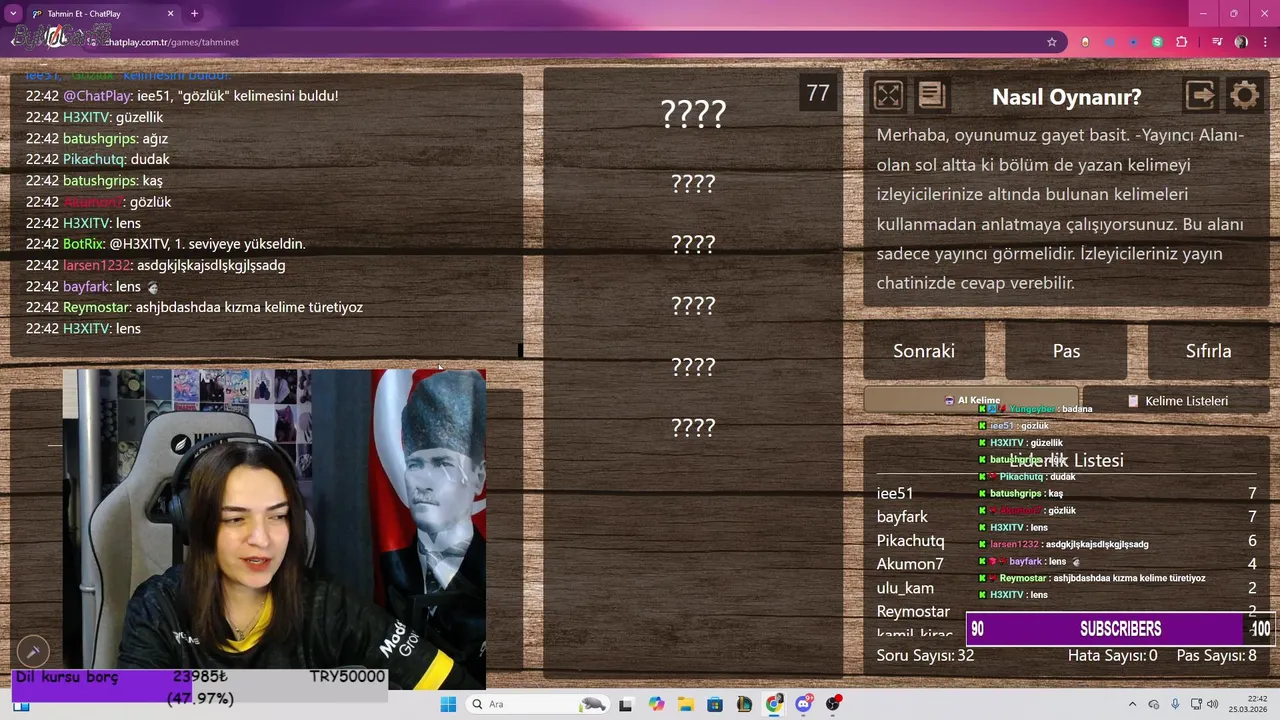
Task: Click ulu_kam in the leaderboard
Action: pos(905,587)
